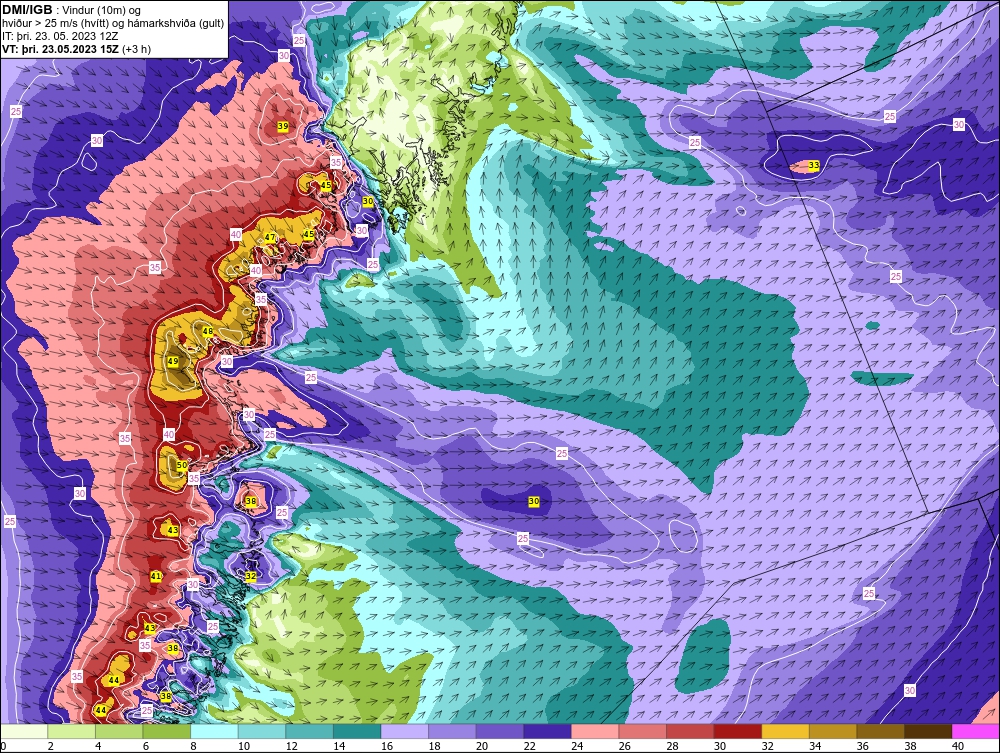Click the DMI/IGB title text
This screenshot has height=753, width=1000.
coord(27,10)
